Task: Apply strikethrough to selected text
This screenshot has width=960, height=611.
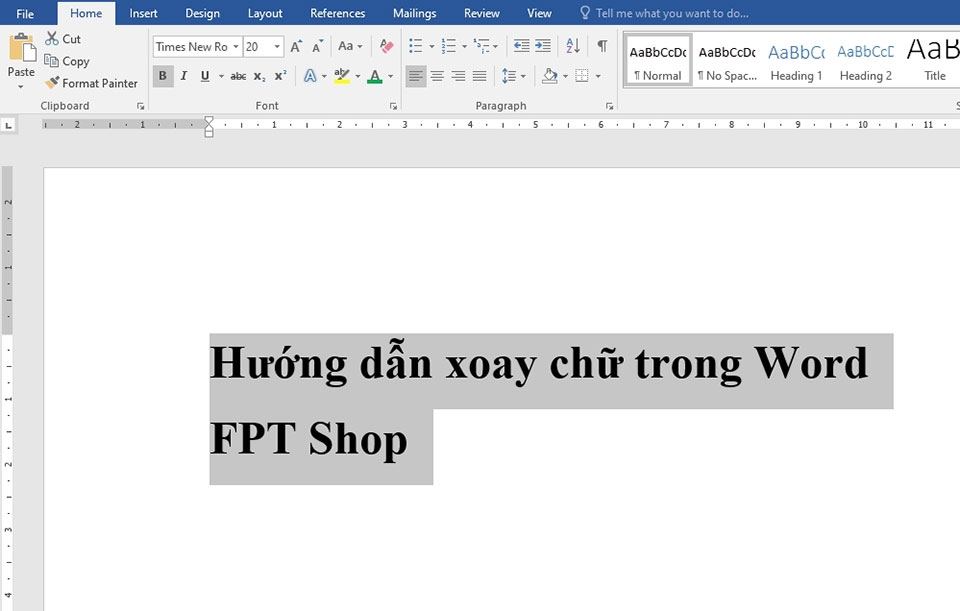Action: click(x=238, y=75)
